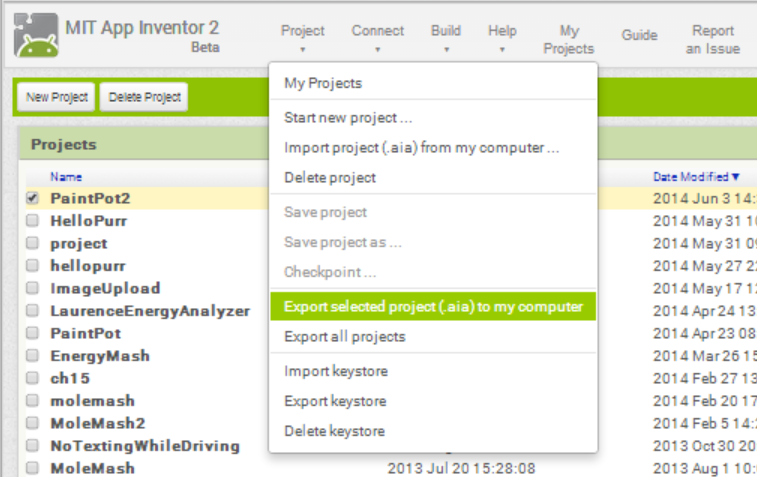Tick the HelloPurr project checkbox
This screenshot has width=757, height=477.
(x=32, y=221)
